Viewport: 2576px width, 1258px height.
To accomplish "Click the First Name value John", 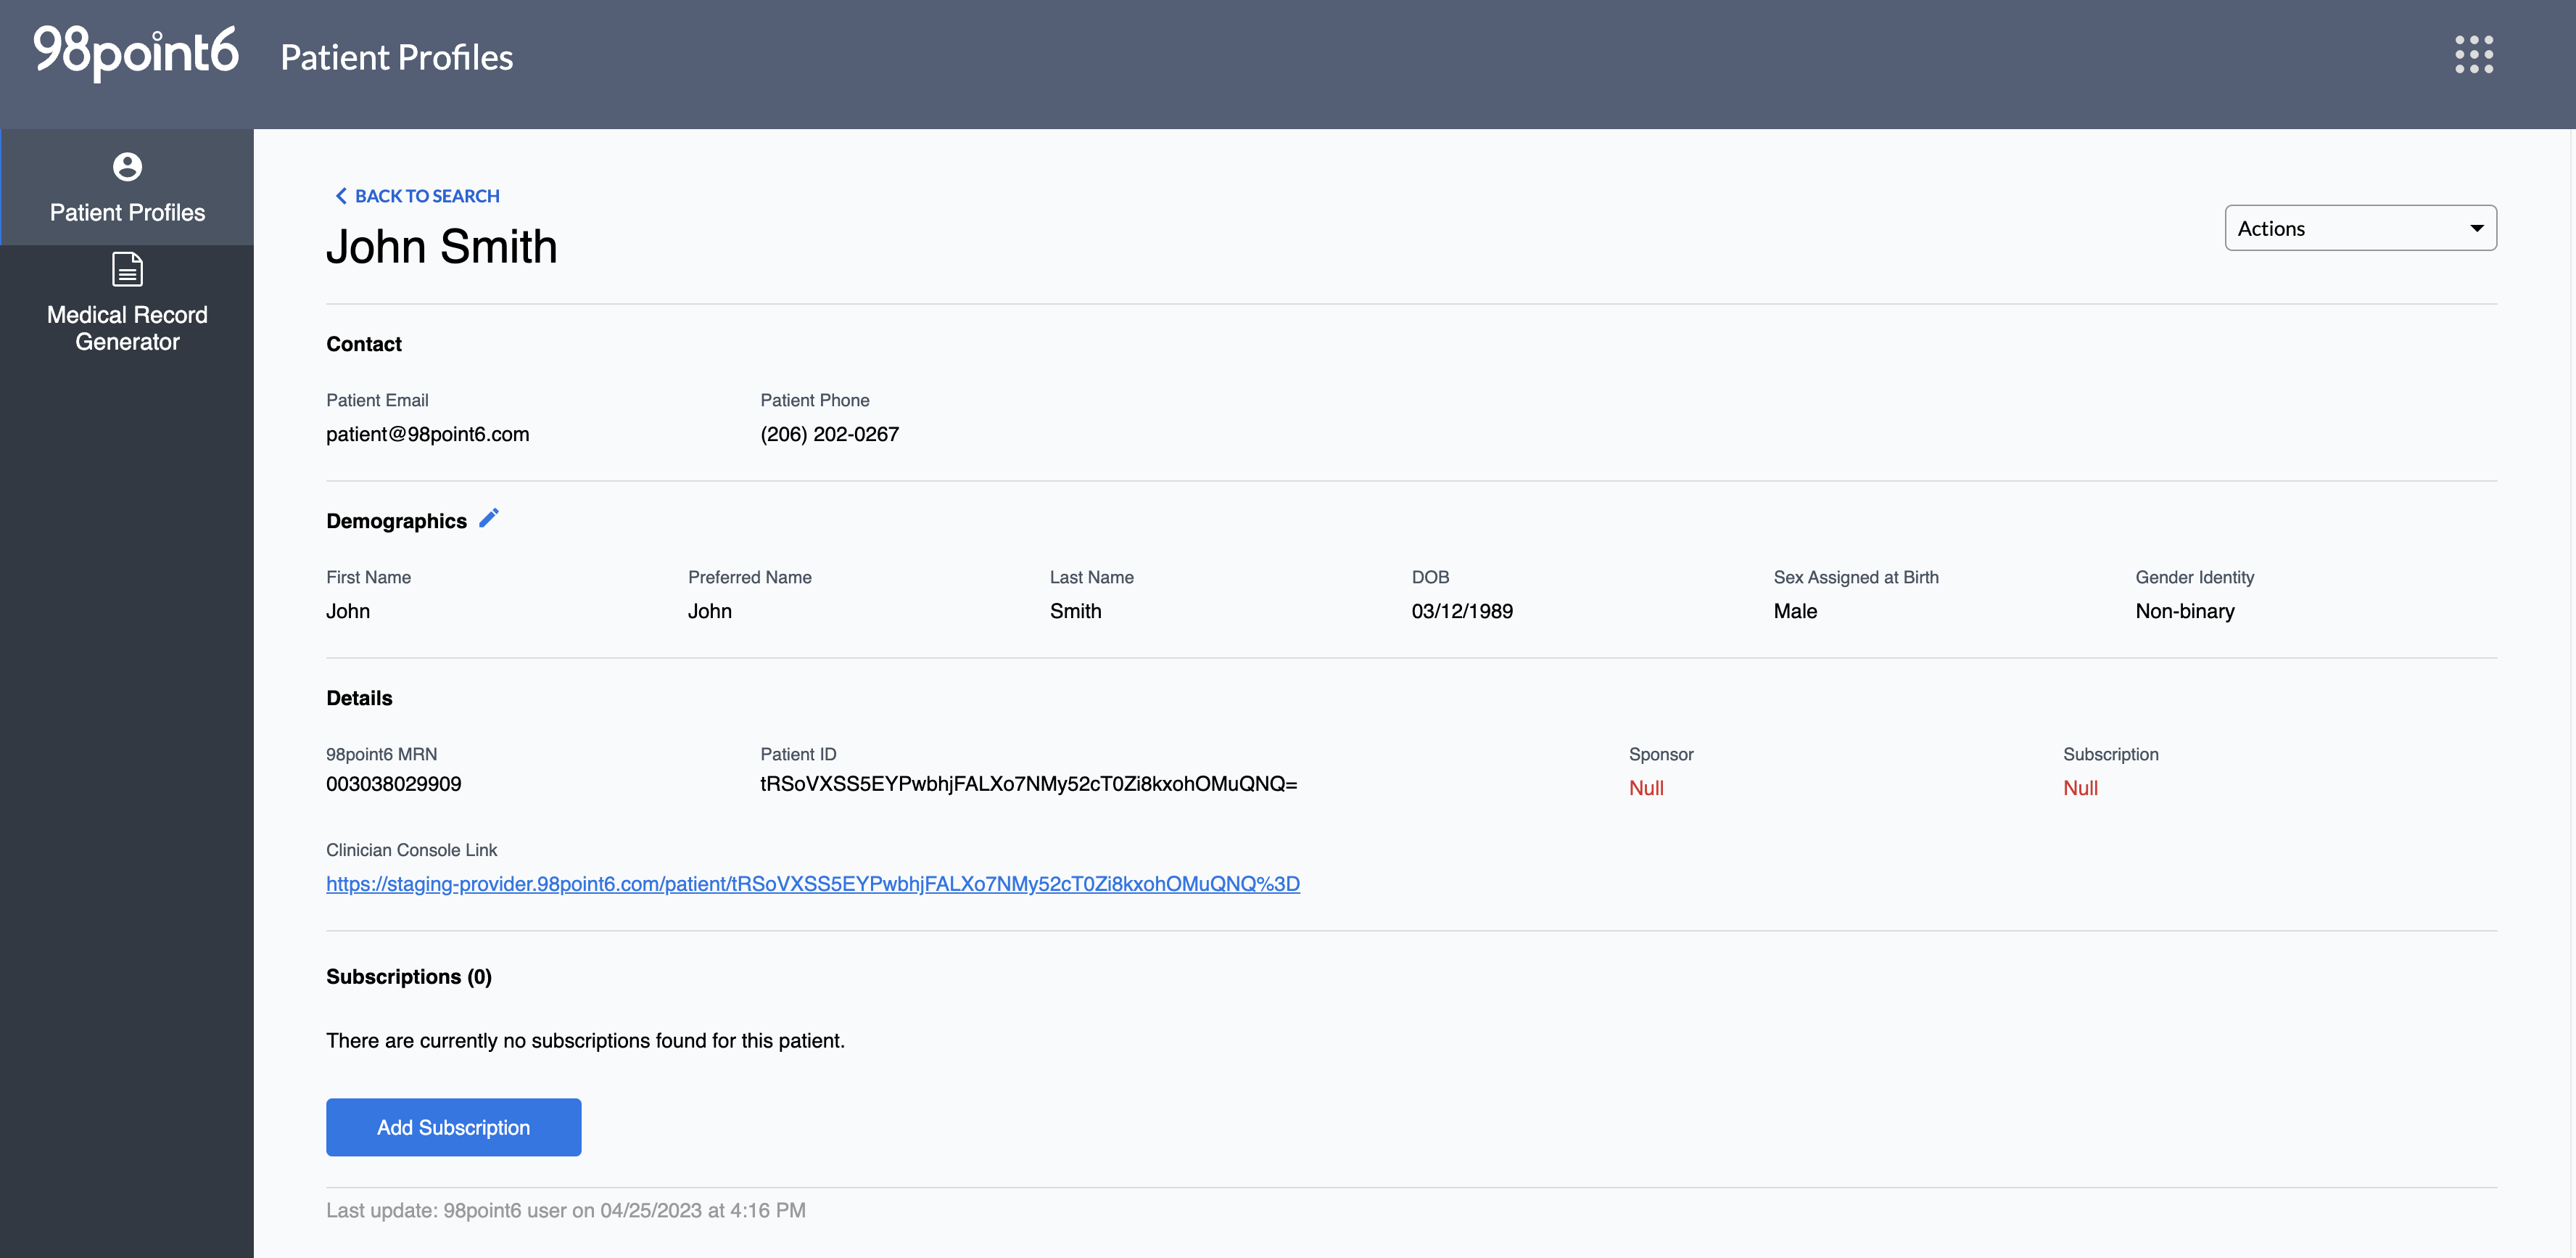I will [x=347, y=611].
